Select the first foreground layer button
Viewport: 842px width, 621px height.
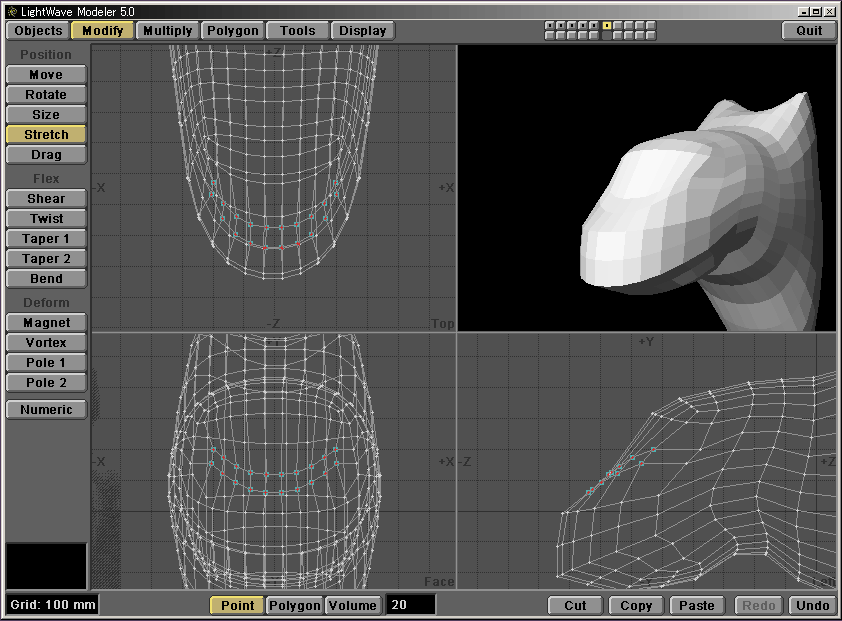click(549, 25)
